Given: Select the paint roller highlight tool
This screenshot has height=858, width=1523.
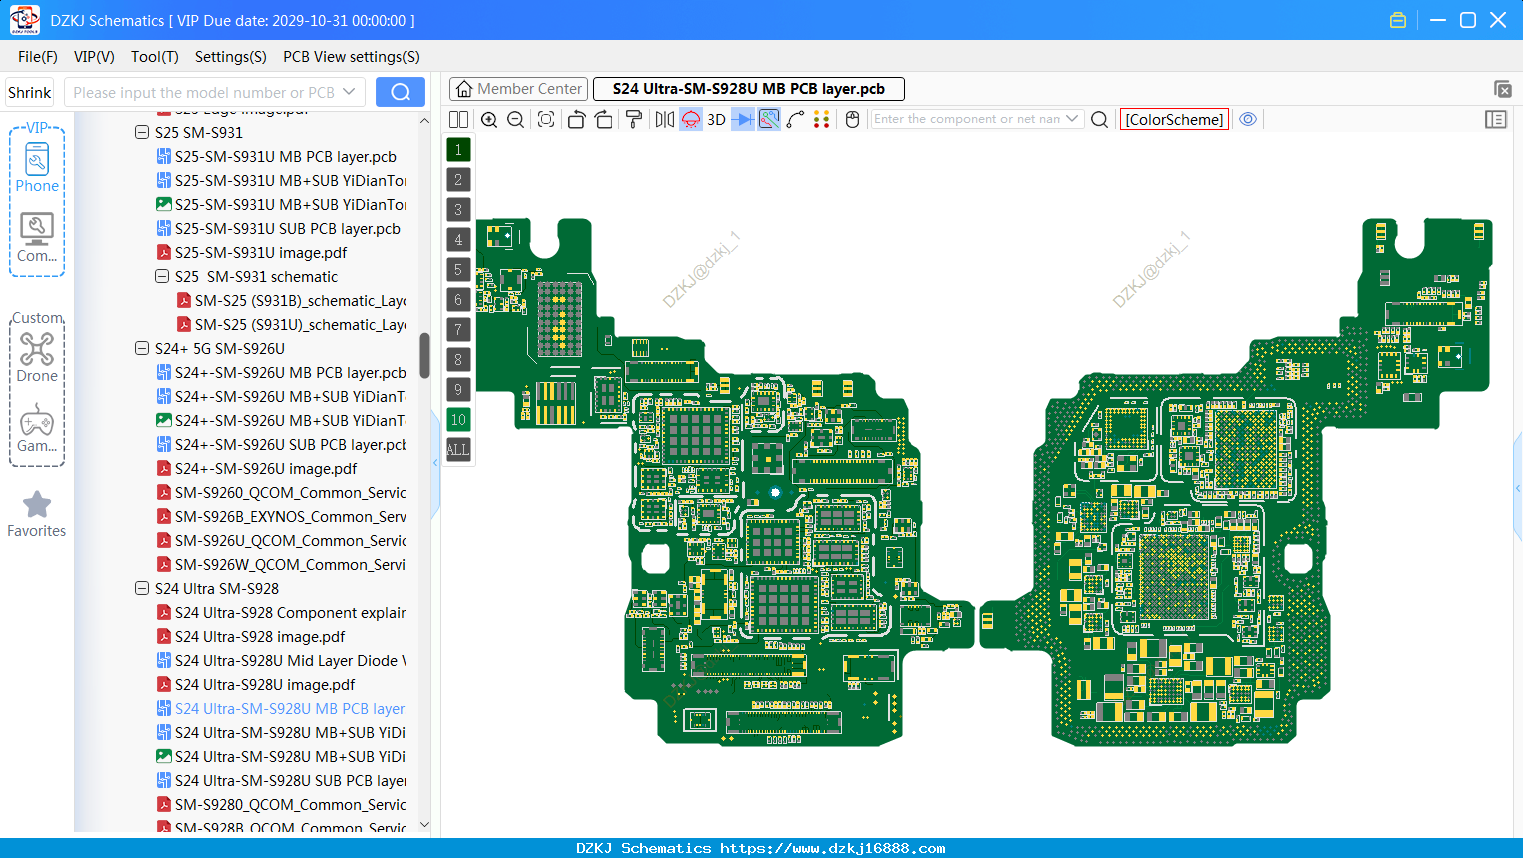Looking at the screenshot, I should coord(634,119).
